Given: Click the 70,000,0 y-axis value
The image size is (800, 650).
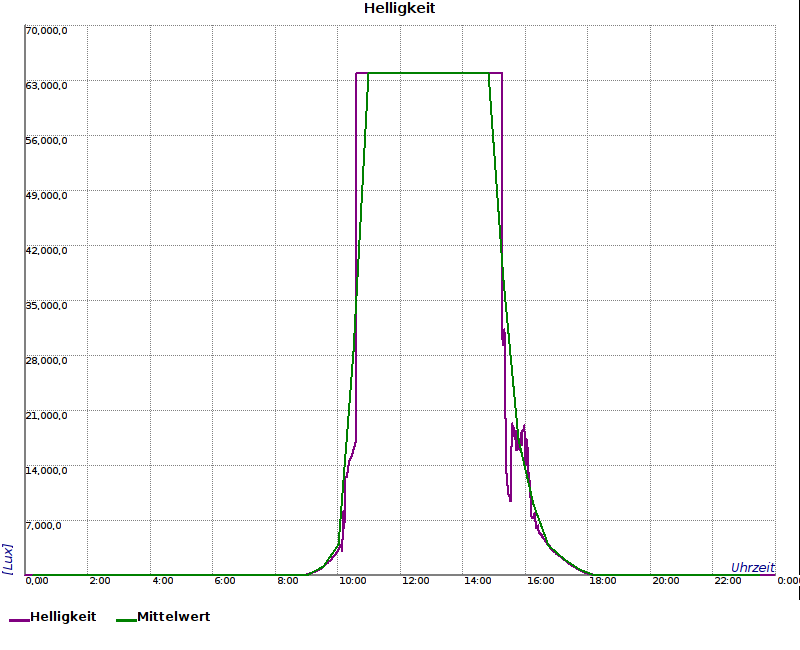Looking at the screenshot, I should (x=46, y=31).
